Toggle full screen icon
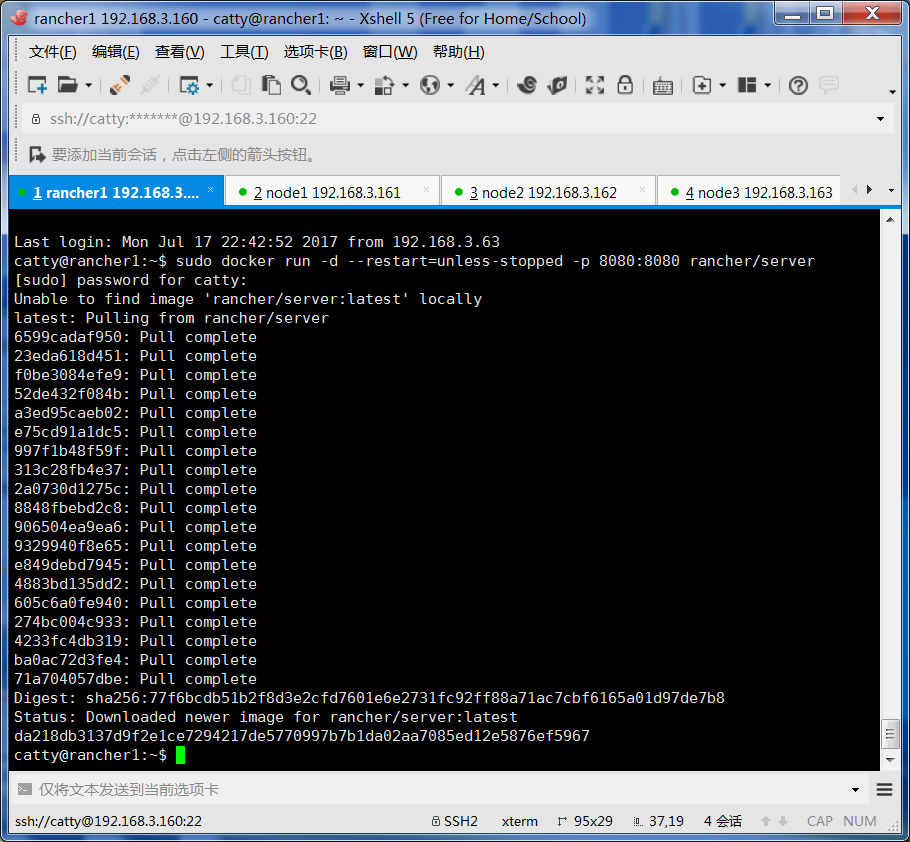The width and height of the screenshot is (910, 842). point(595,85)
